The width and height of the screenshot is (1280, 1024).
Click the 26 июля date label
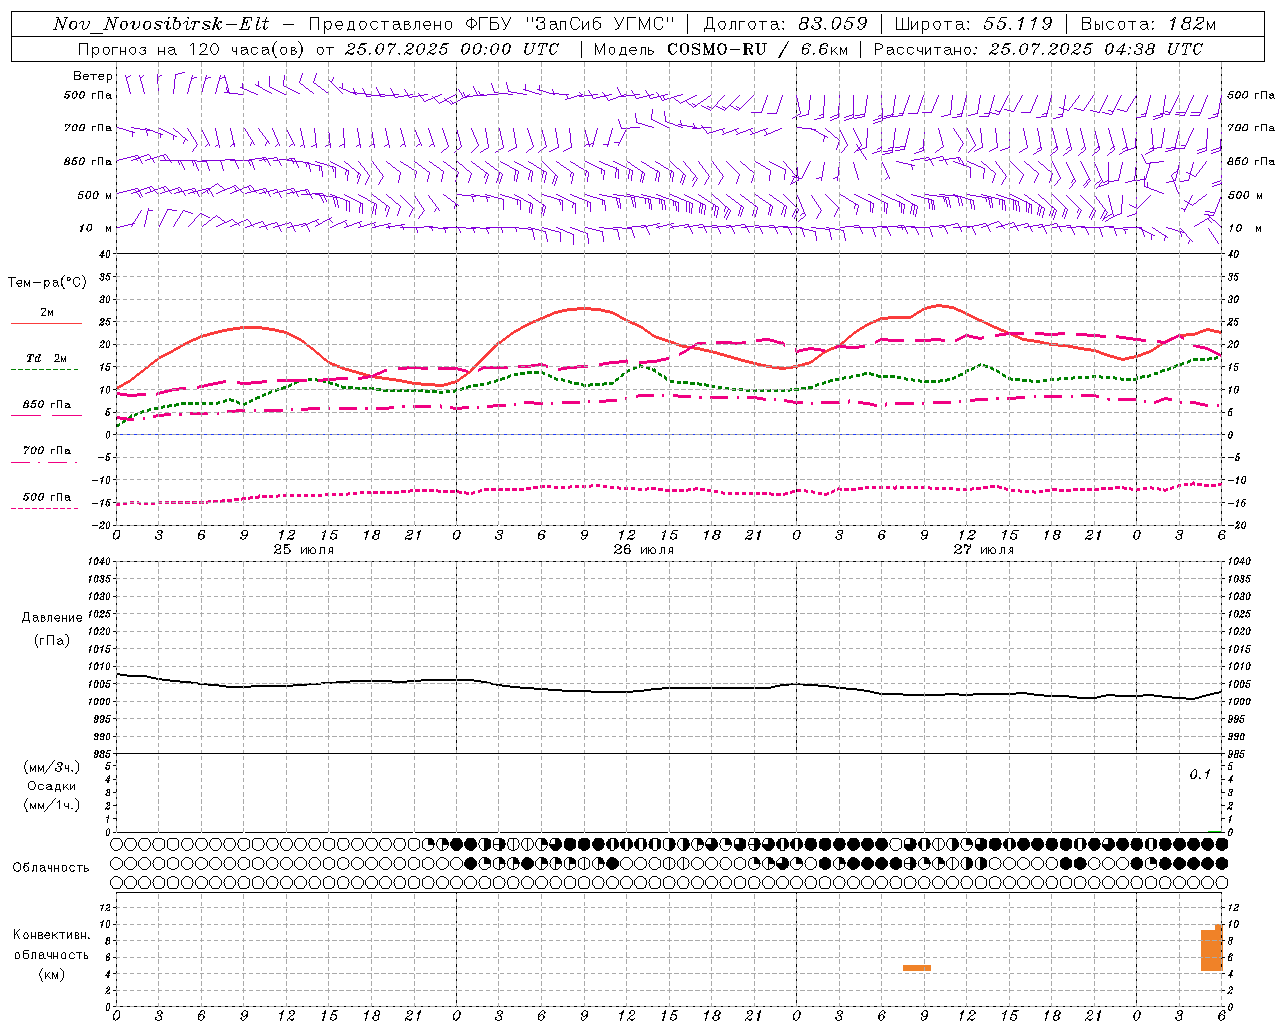[x=644, y=549]
